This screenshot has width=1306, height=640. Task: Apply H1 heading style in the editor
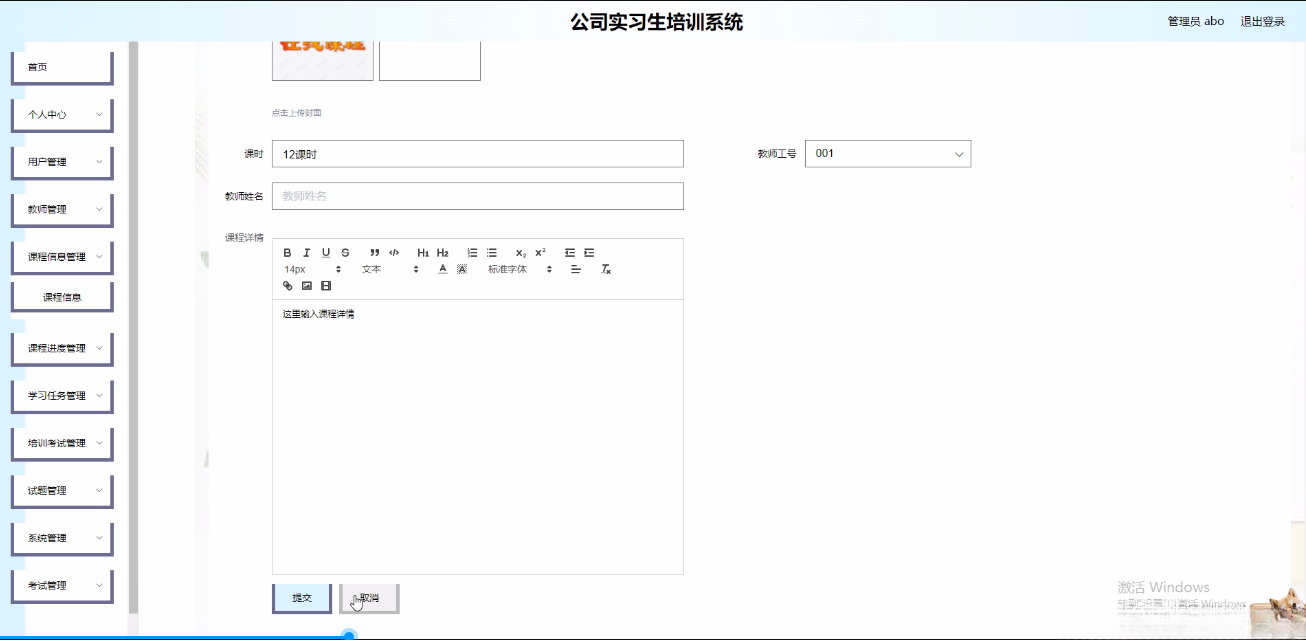424,252
